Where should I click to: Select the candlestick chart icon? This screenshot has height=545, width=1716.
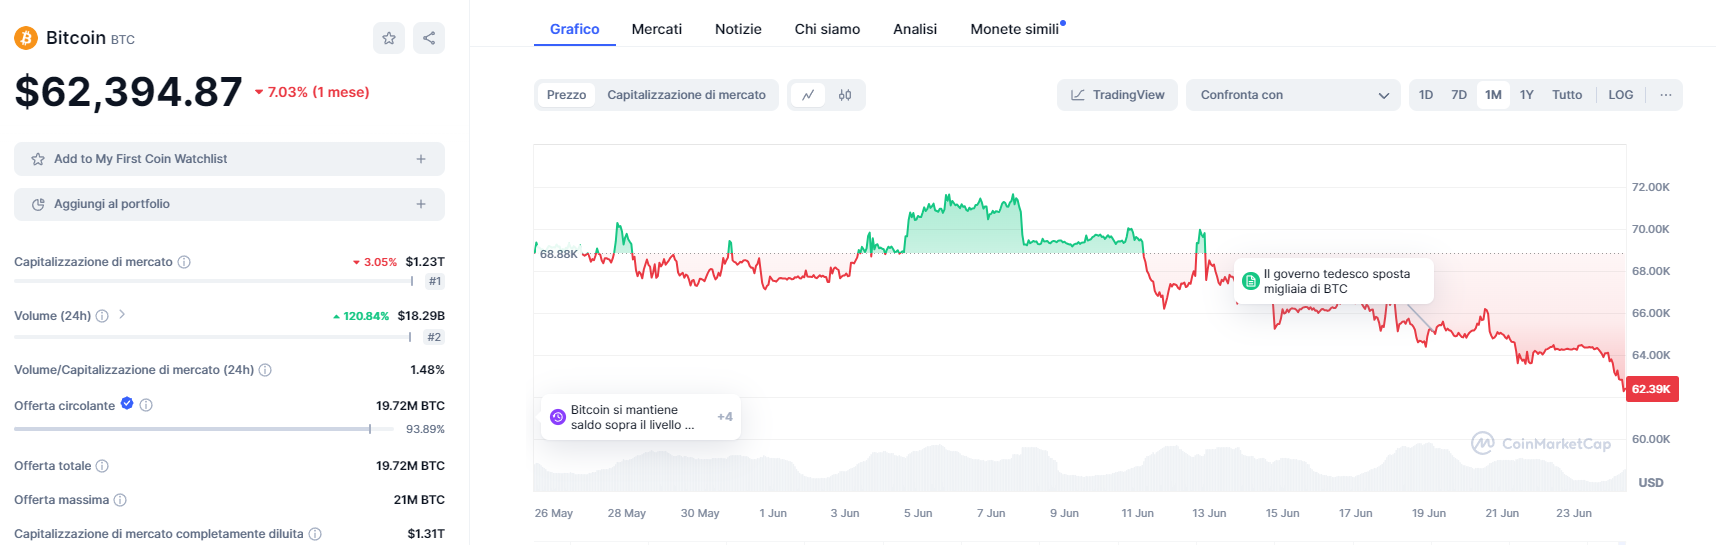845,95
